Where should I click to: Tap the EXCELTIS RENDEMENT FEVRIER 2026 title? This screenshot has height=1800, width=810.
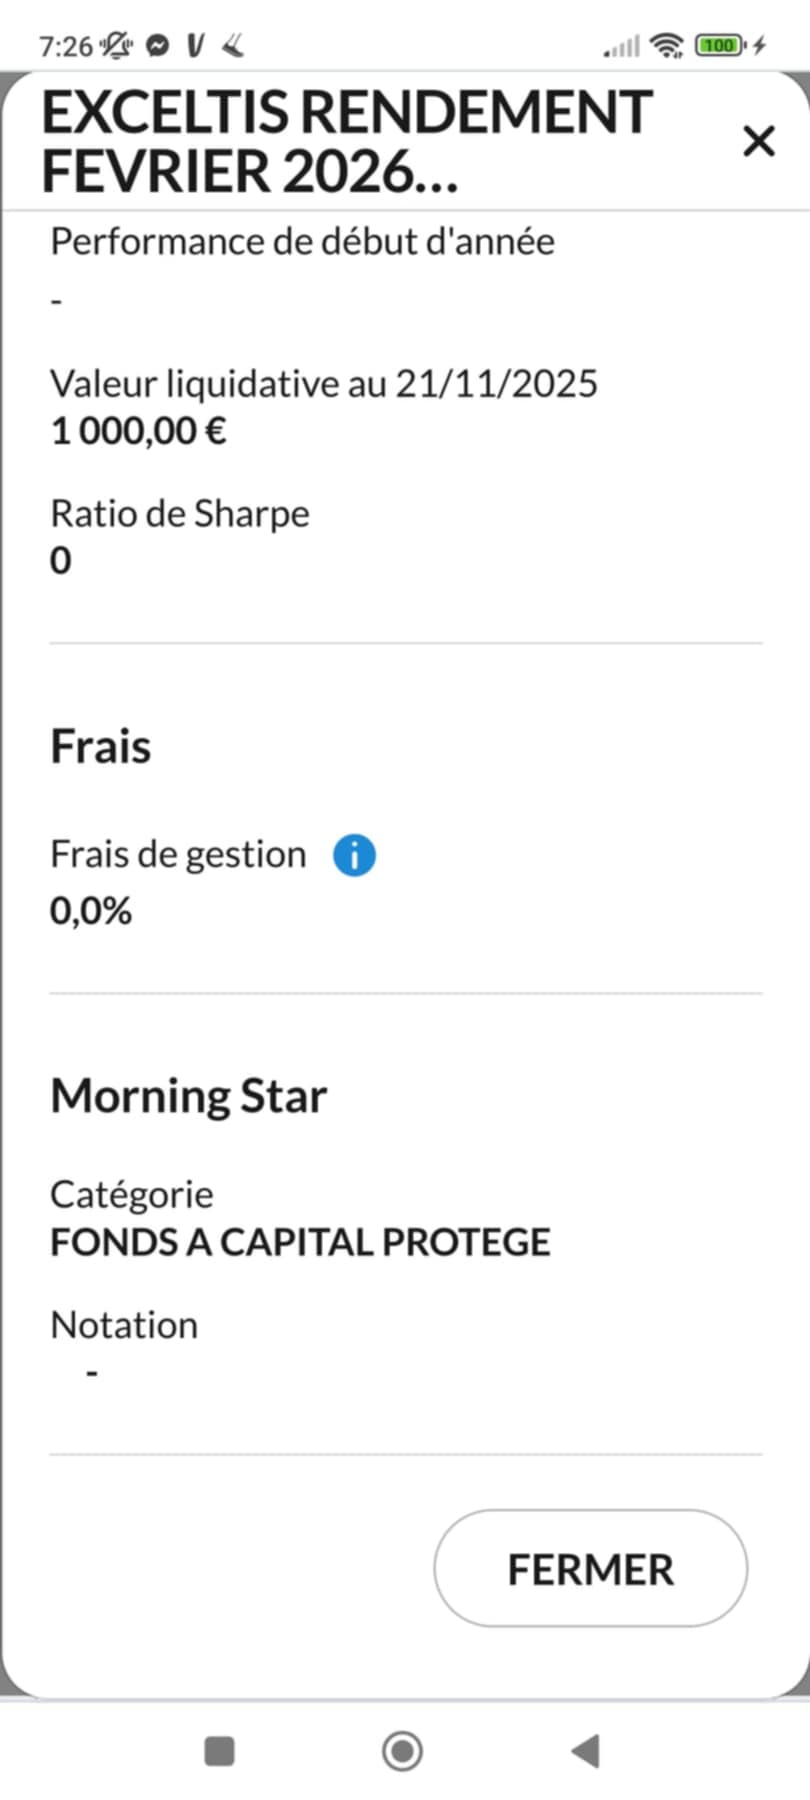coord(347,141)
